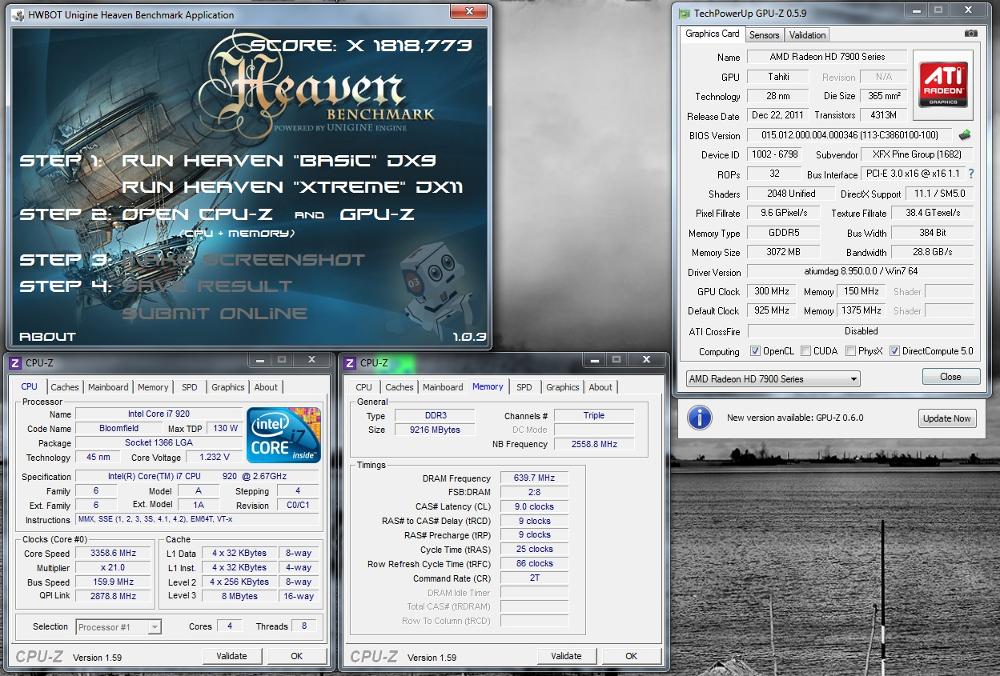
Task: Open Memory tab in left CPU-Z window
Action: 153,387
